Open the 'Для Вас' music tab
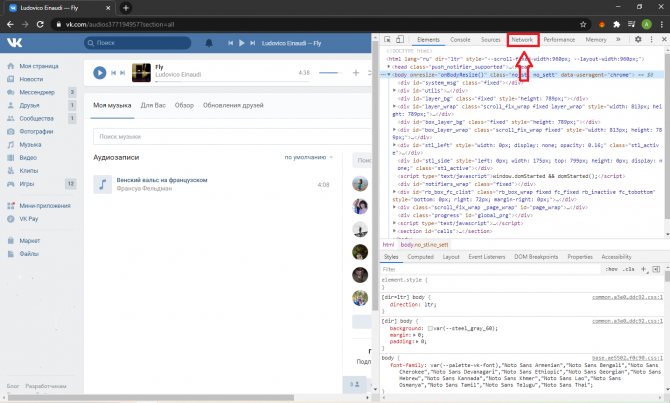Screen dimensions: 670x403 tap(153, 105)
